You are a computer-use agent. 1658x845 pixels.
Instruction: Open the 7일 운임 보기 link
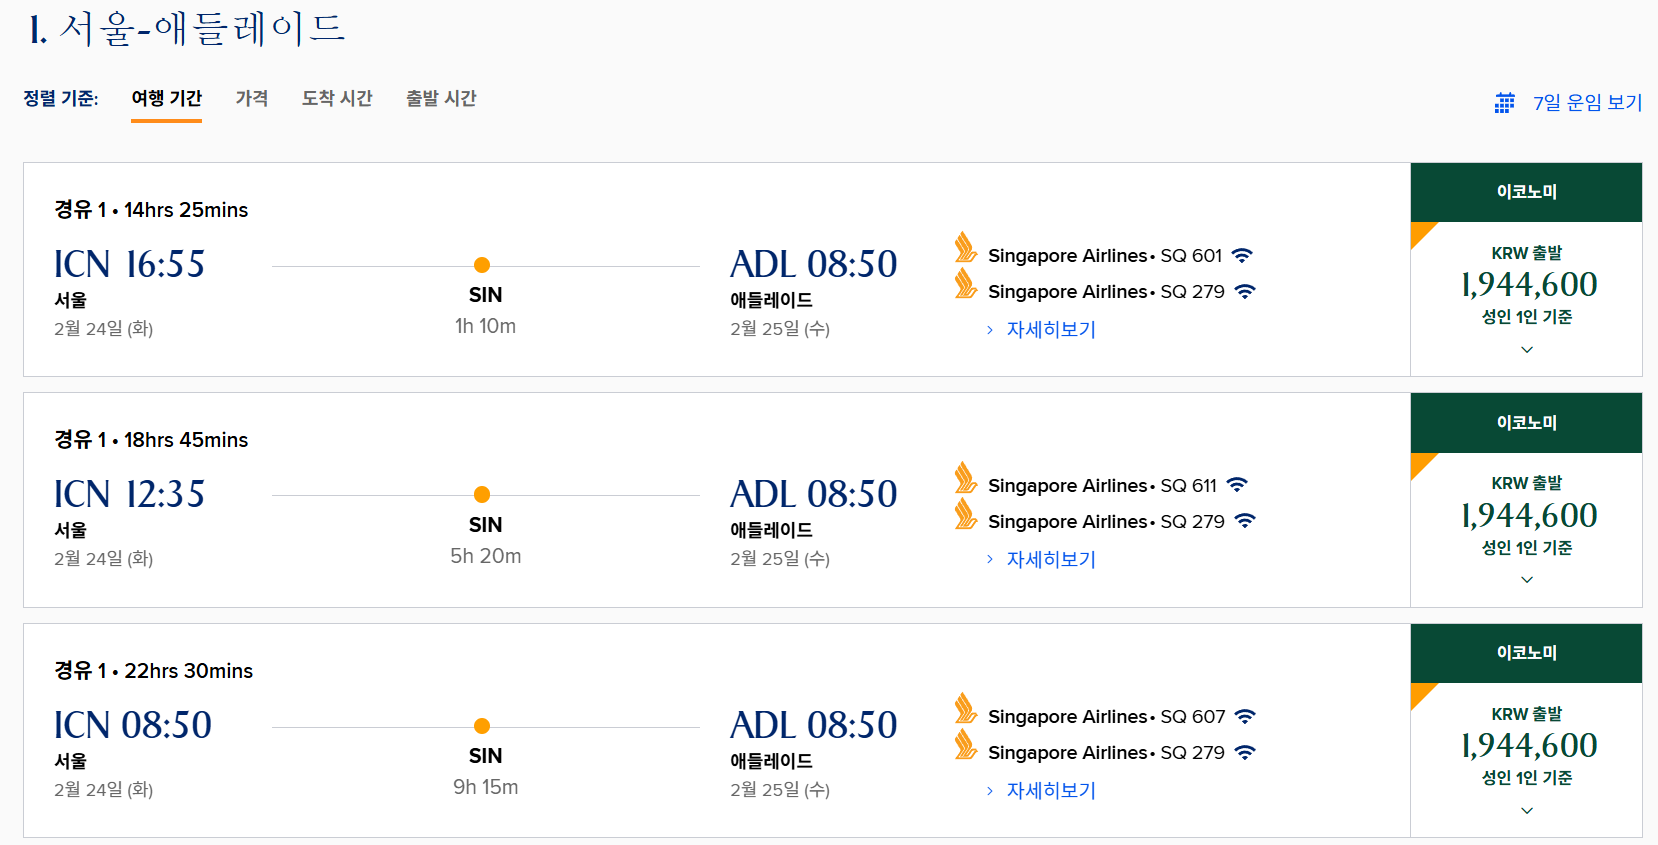tap(1588, 103)
